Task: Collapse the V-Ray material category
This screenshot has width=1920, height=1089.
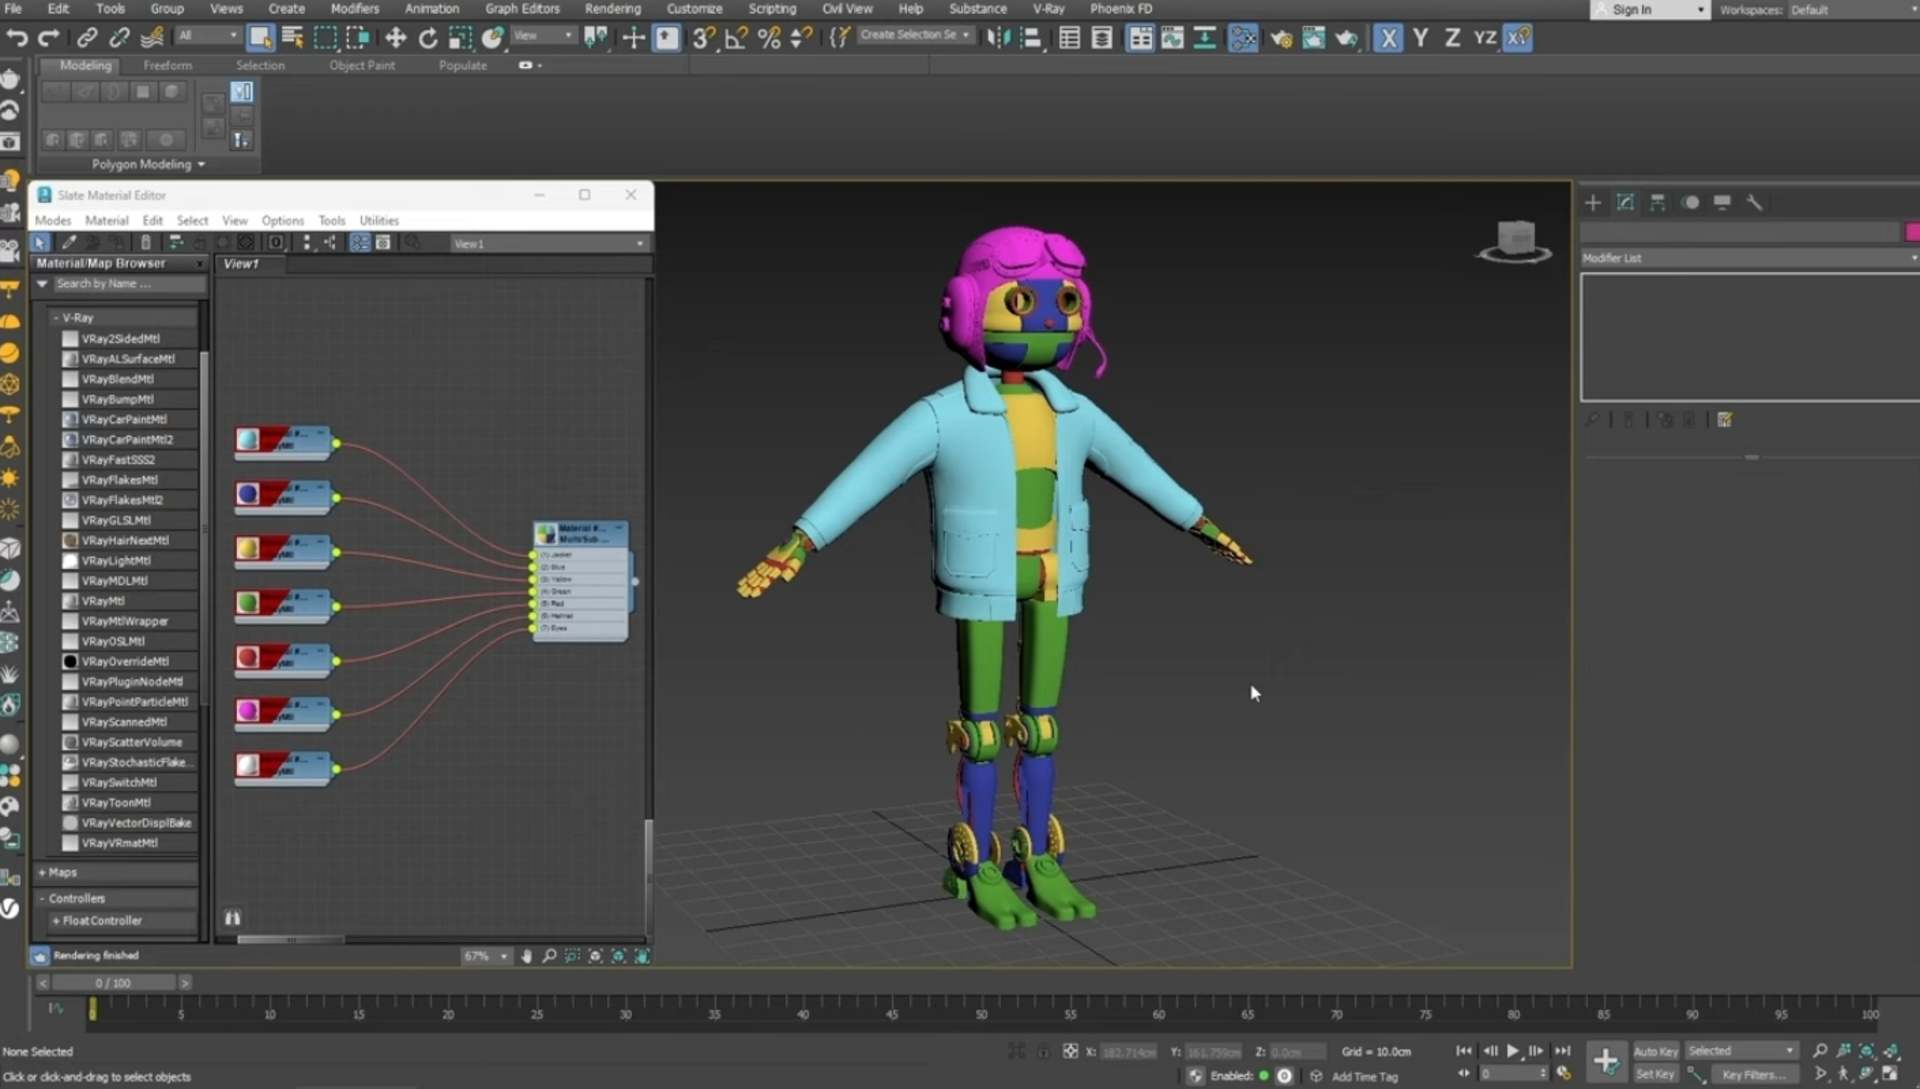Action: tap(55, 317)
